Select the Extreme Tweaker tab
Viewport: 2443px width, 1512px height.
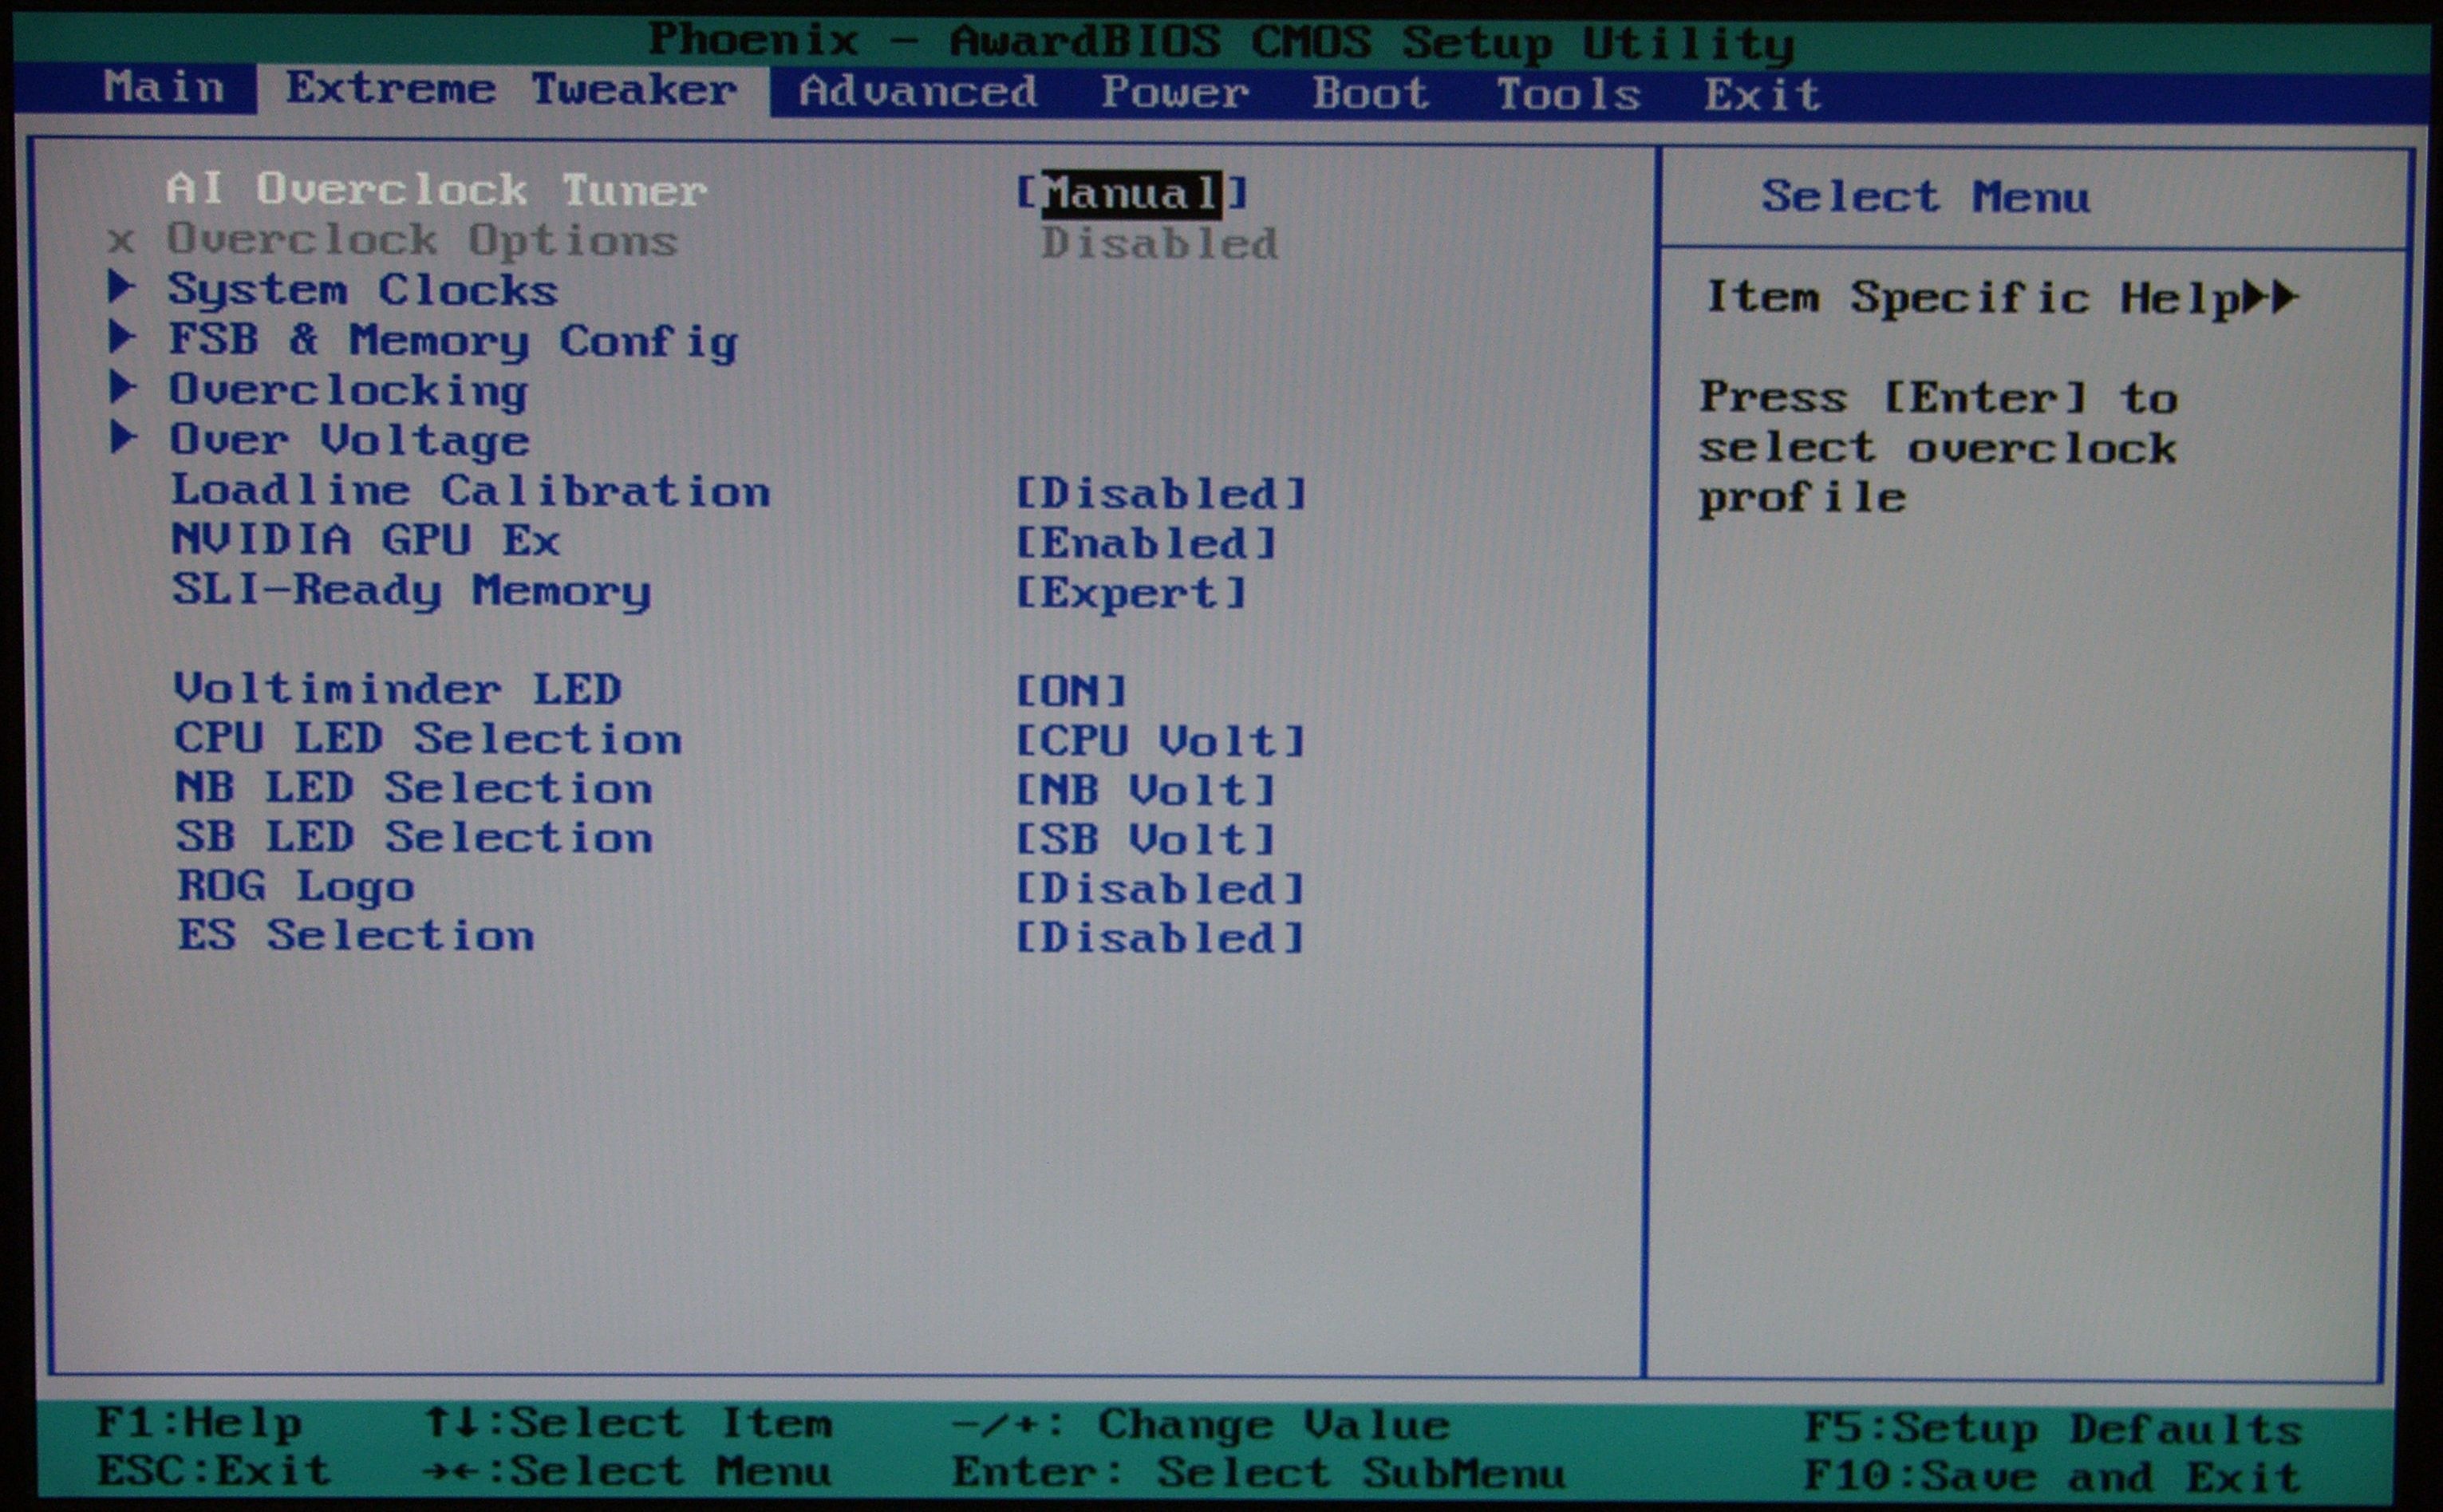pyautogui.click(x=512, y=90)
